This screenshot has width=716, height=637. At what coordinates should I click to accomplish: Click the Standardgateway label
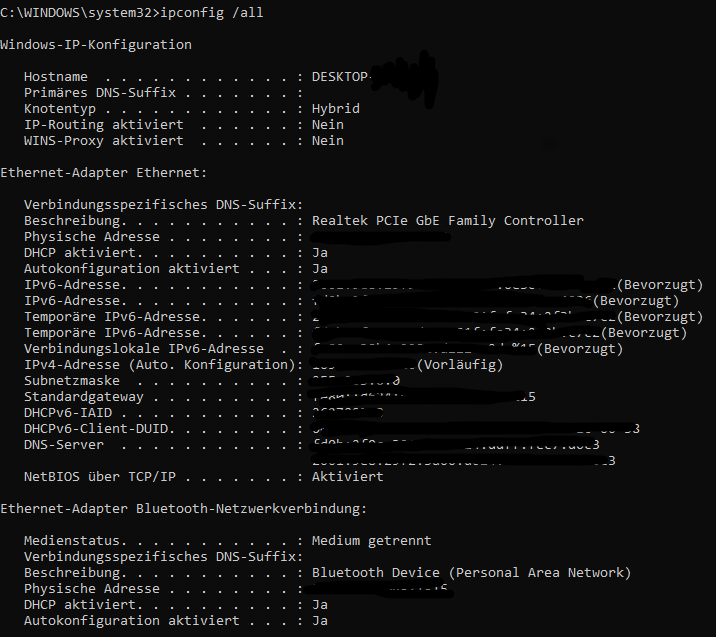coord(84,397)
